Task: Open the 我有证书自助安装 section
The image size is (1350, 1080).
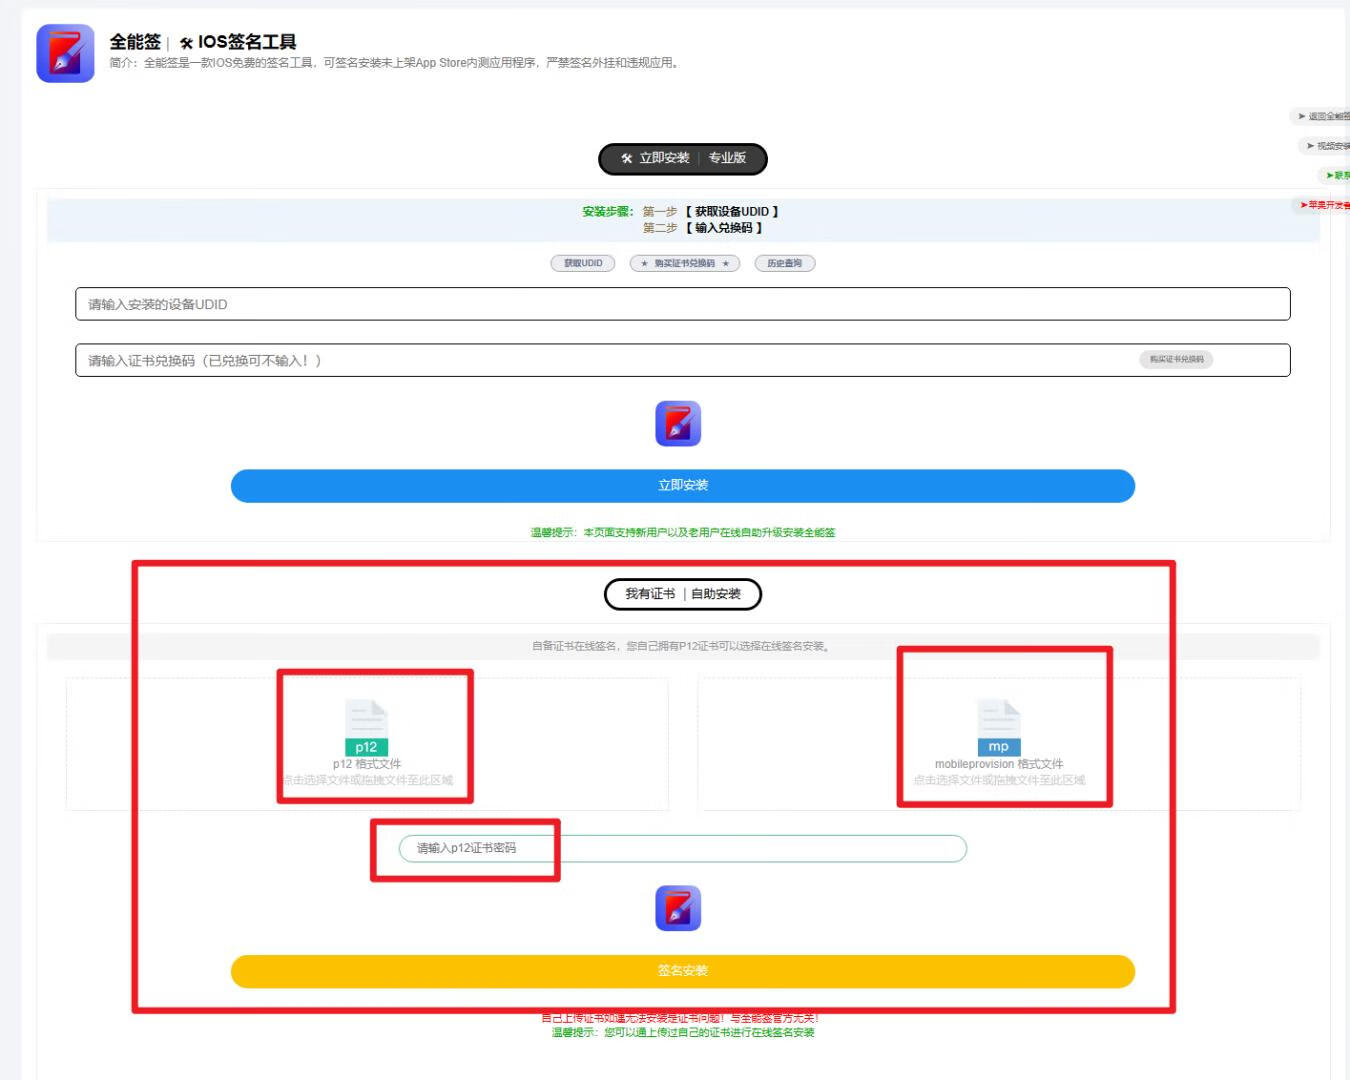Action: pyautogui.click(x=682, y=593)
